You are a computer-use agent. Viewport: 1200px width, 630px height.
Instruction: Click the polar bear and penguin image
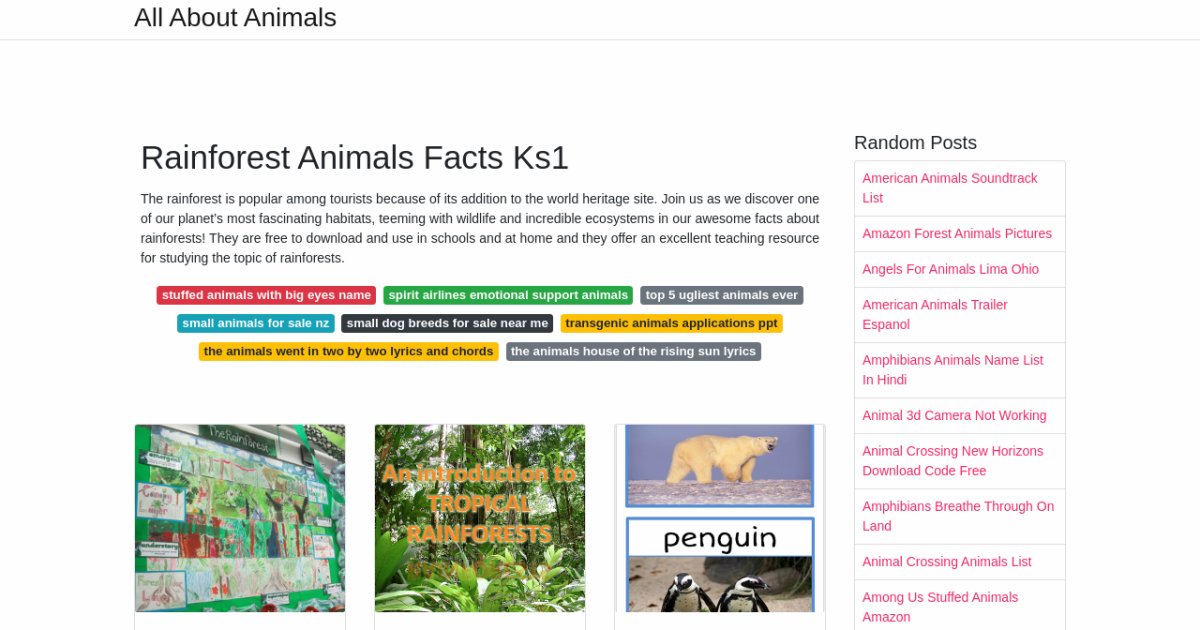[x=720, y=518]
